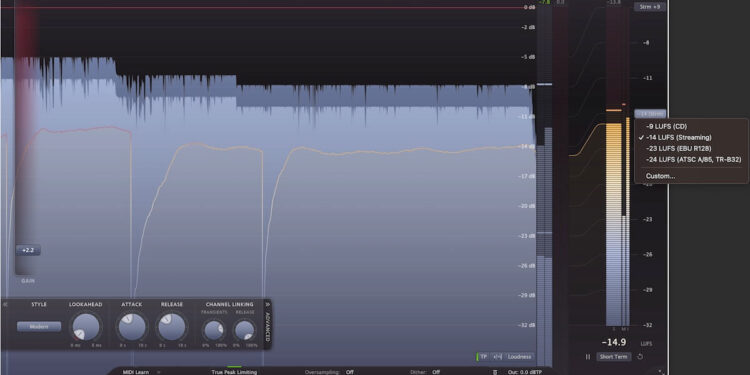
Task: Open the MIDI Learn dropdown arrow
Action: [159, 372]
